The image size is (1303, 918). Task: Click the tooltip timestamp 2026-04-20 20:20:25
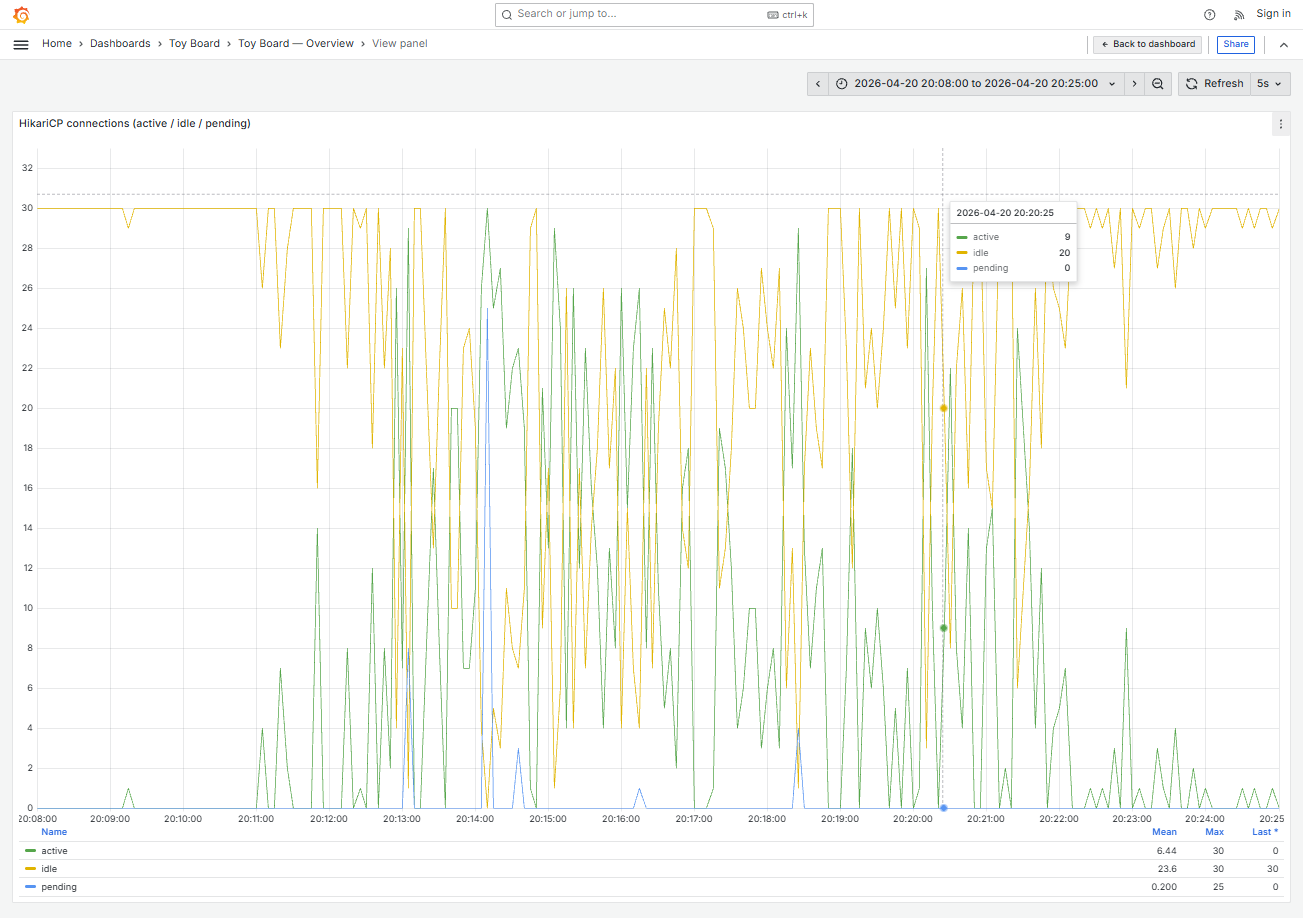[1005, 213]
